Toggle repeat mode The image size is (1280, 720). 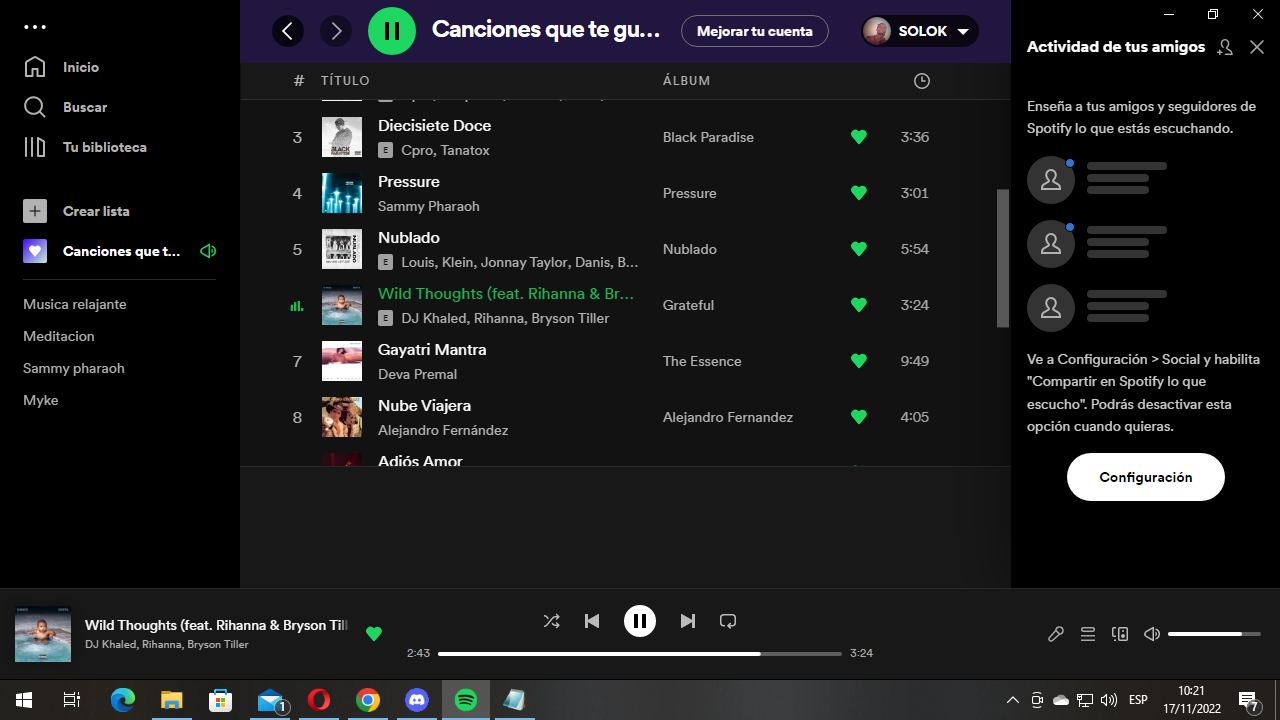tap(728, 621)
